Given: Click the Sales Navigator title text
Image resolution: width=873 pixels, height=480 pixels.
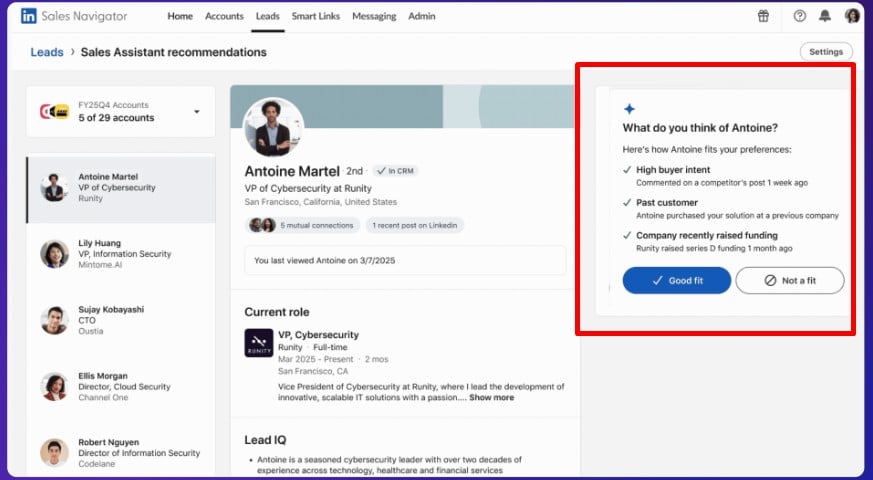Looking at the screenshot, I should click(x=84, y=16).
